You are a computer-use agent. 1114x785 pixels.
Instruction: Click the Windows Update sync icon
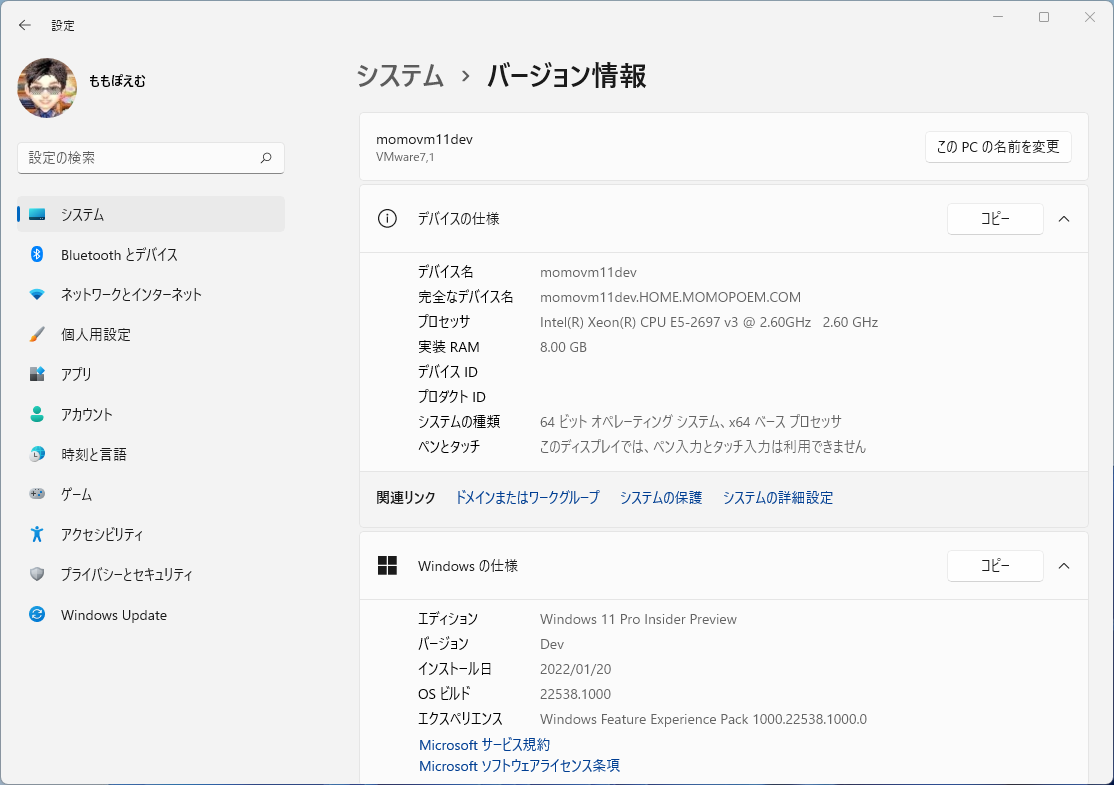37,615
